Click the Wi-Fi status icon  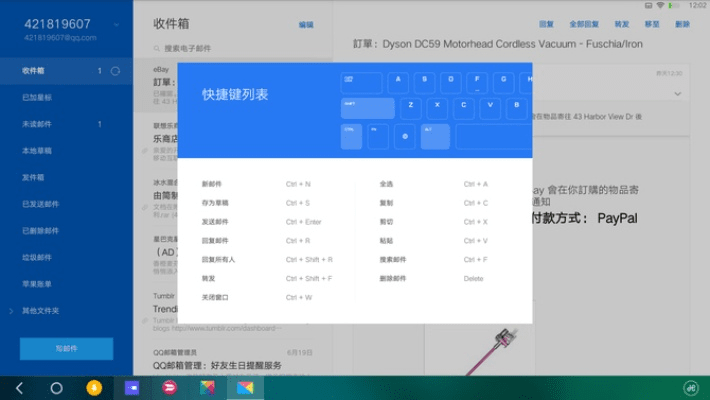pos(660,5)
